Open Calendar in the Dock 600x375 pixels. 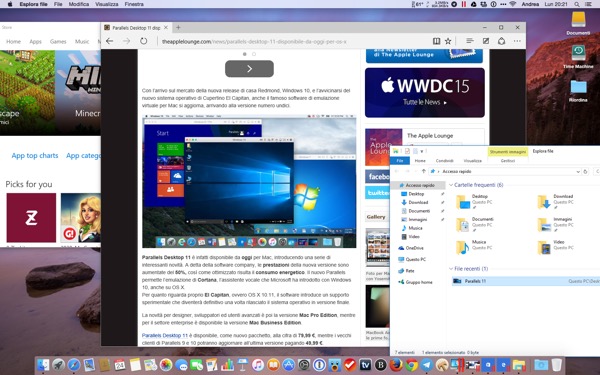pyautogui.click(x=120, y=365)
